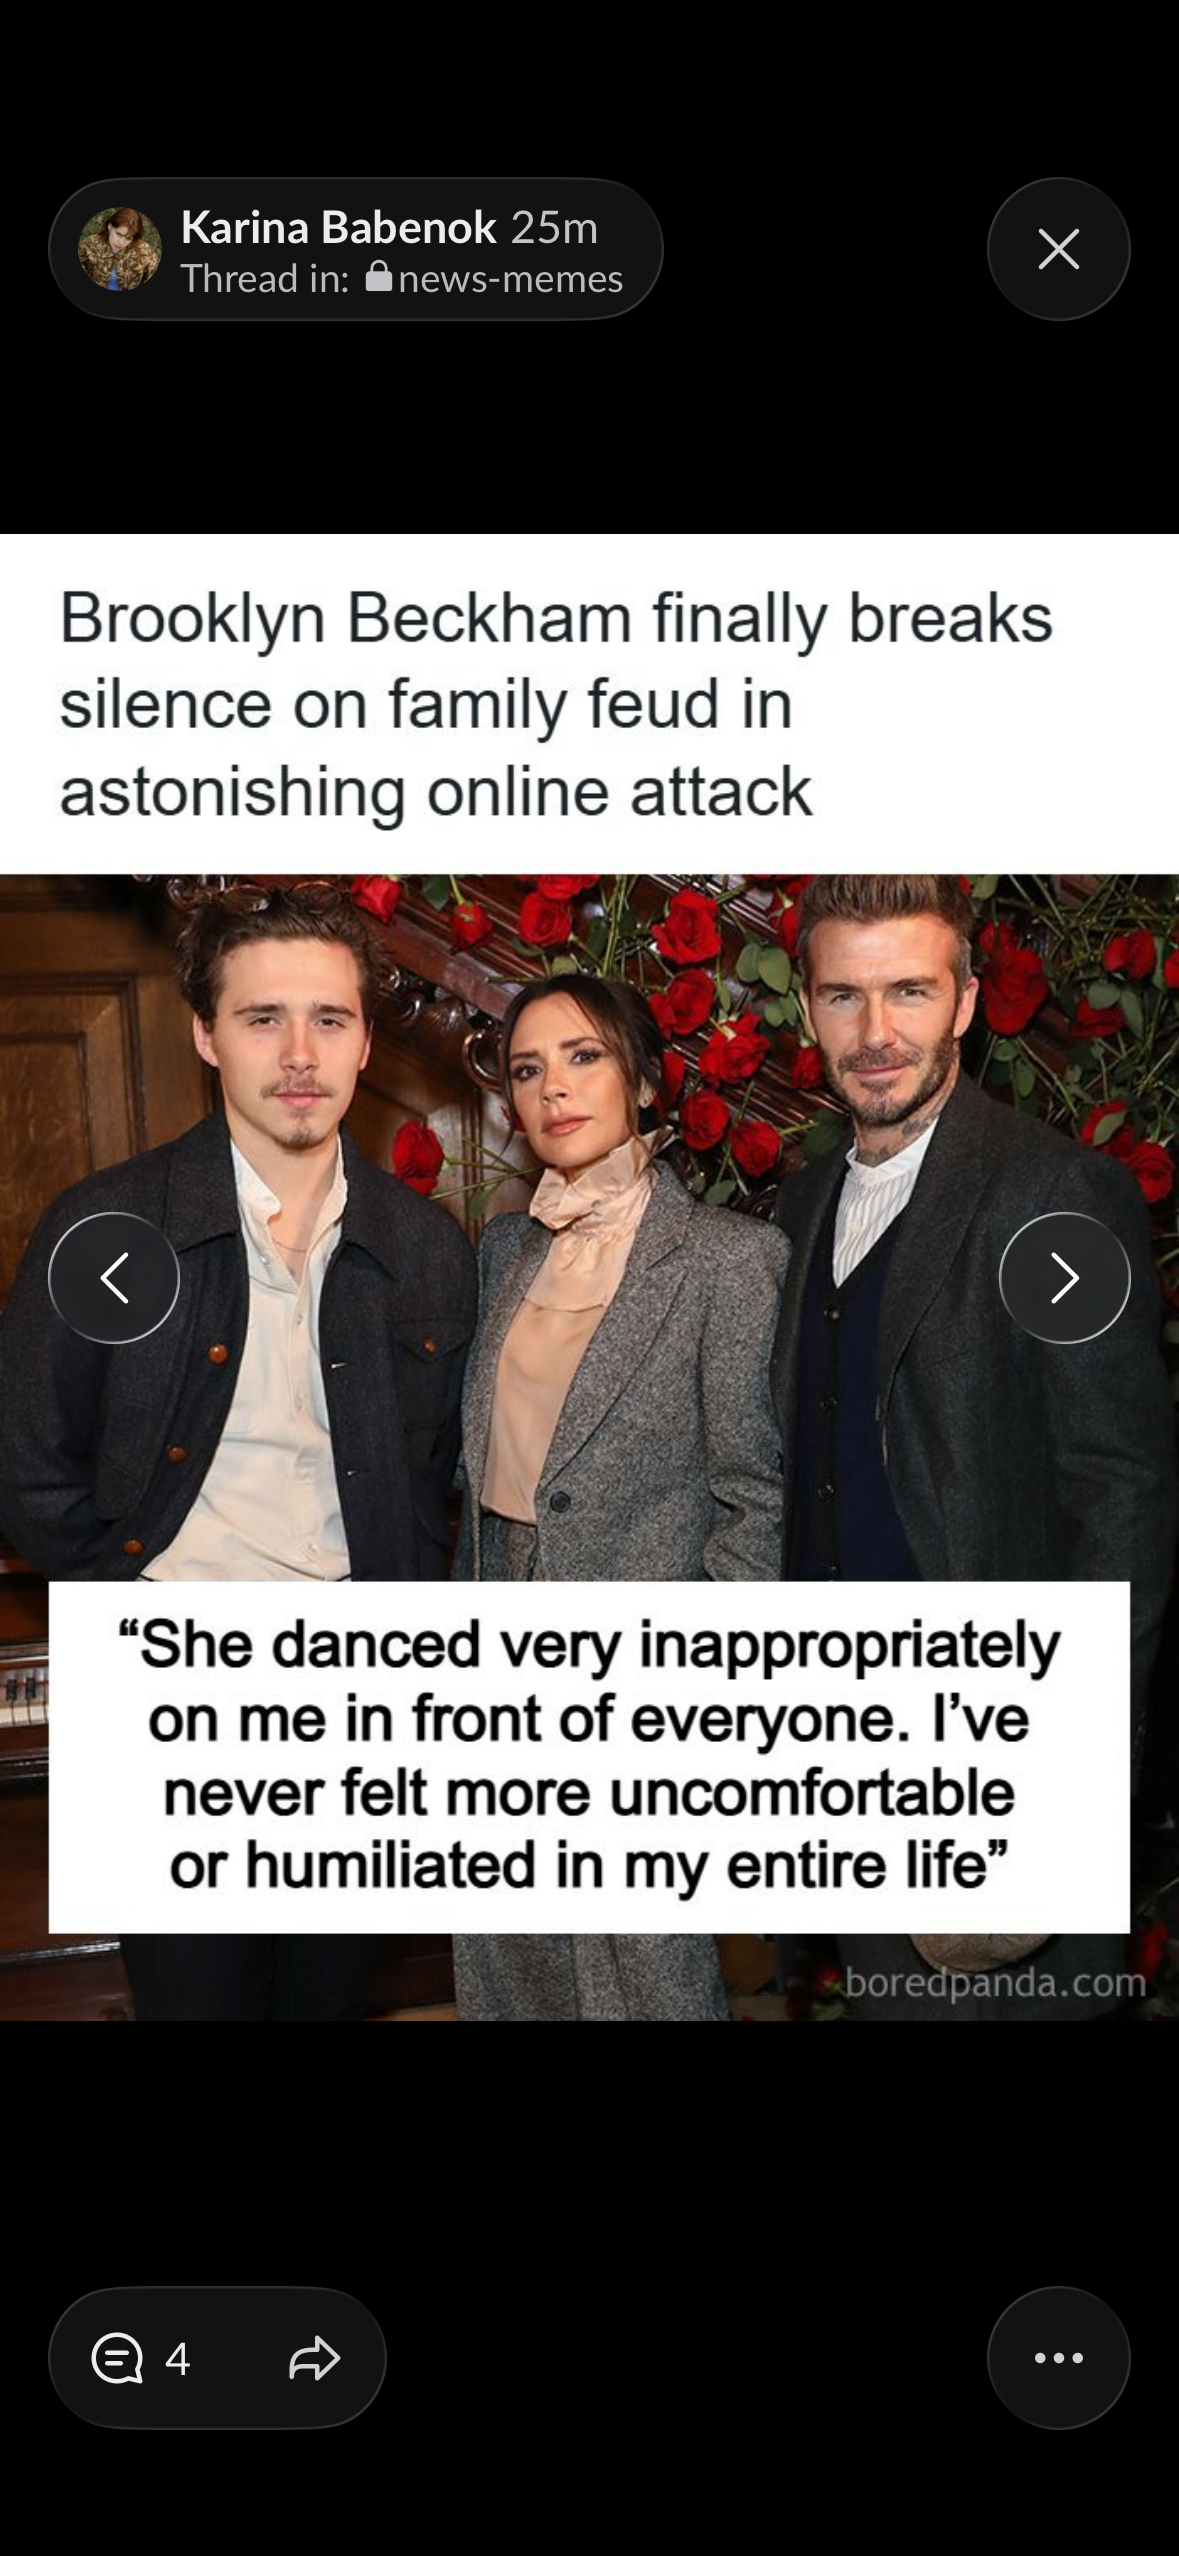Tap Karina Babenok's profile avatar
The height and width of the screenshot is (2556, 1179).
120,249
